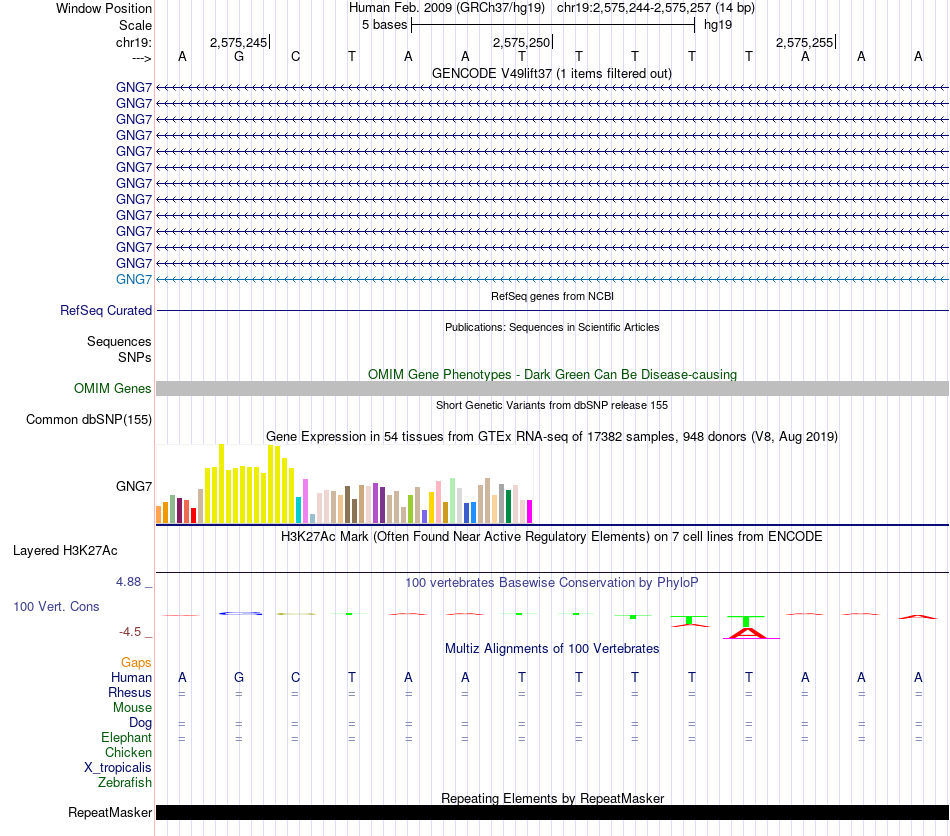Viewport: 950px width, 836px height.
Task: Click the Window Position label
Action: (104, 8)
